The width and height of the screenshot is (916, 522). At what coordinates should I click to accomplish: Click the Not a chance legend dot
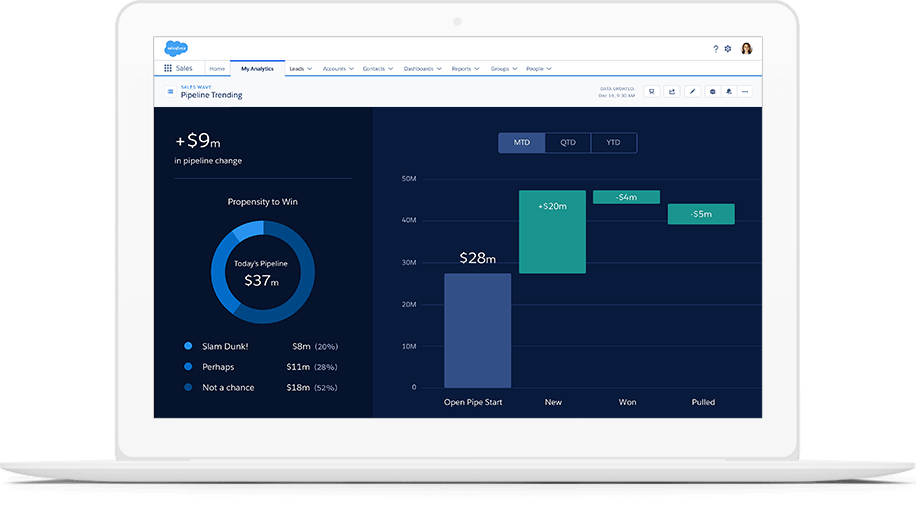(x=188, y=387)
